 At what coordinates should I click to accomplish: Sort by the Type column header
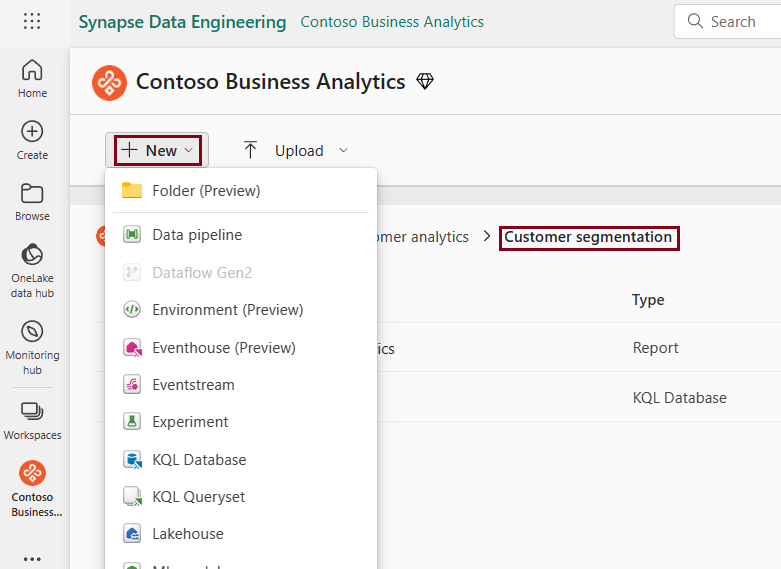click(648, 299)
